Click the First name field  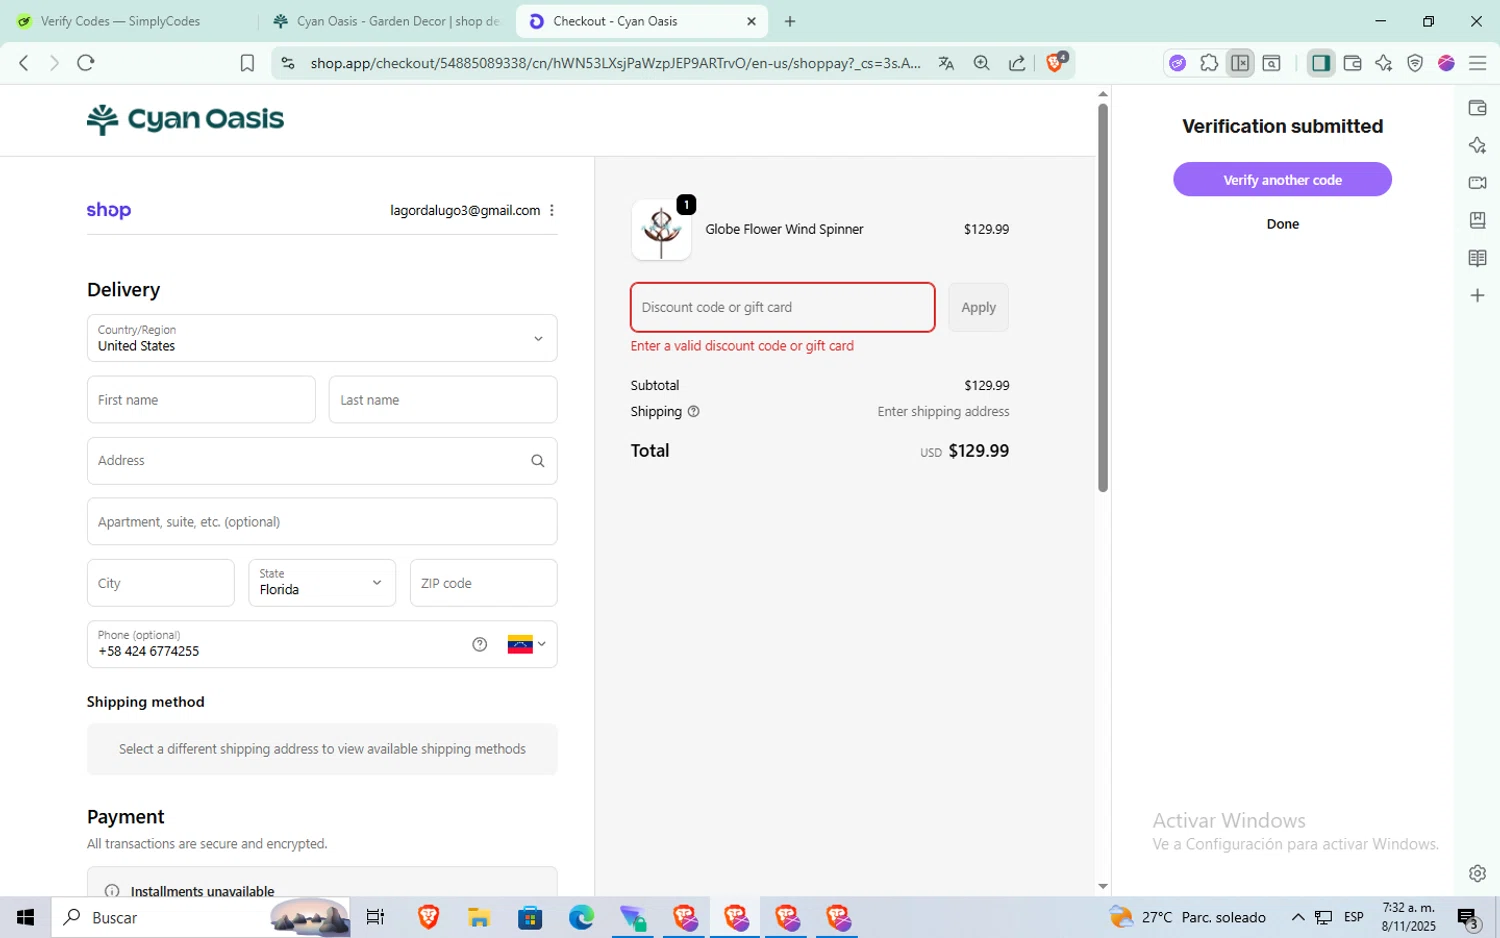[201, 400]
